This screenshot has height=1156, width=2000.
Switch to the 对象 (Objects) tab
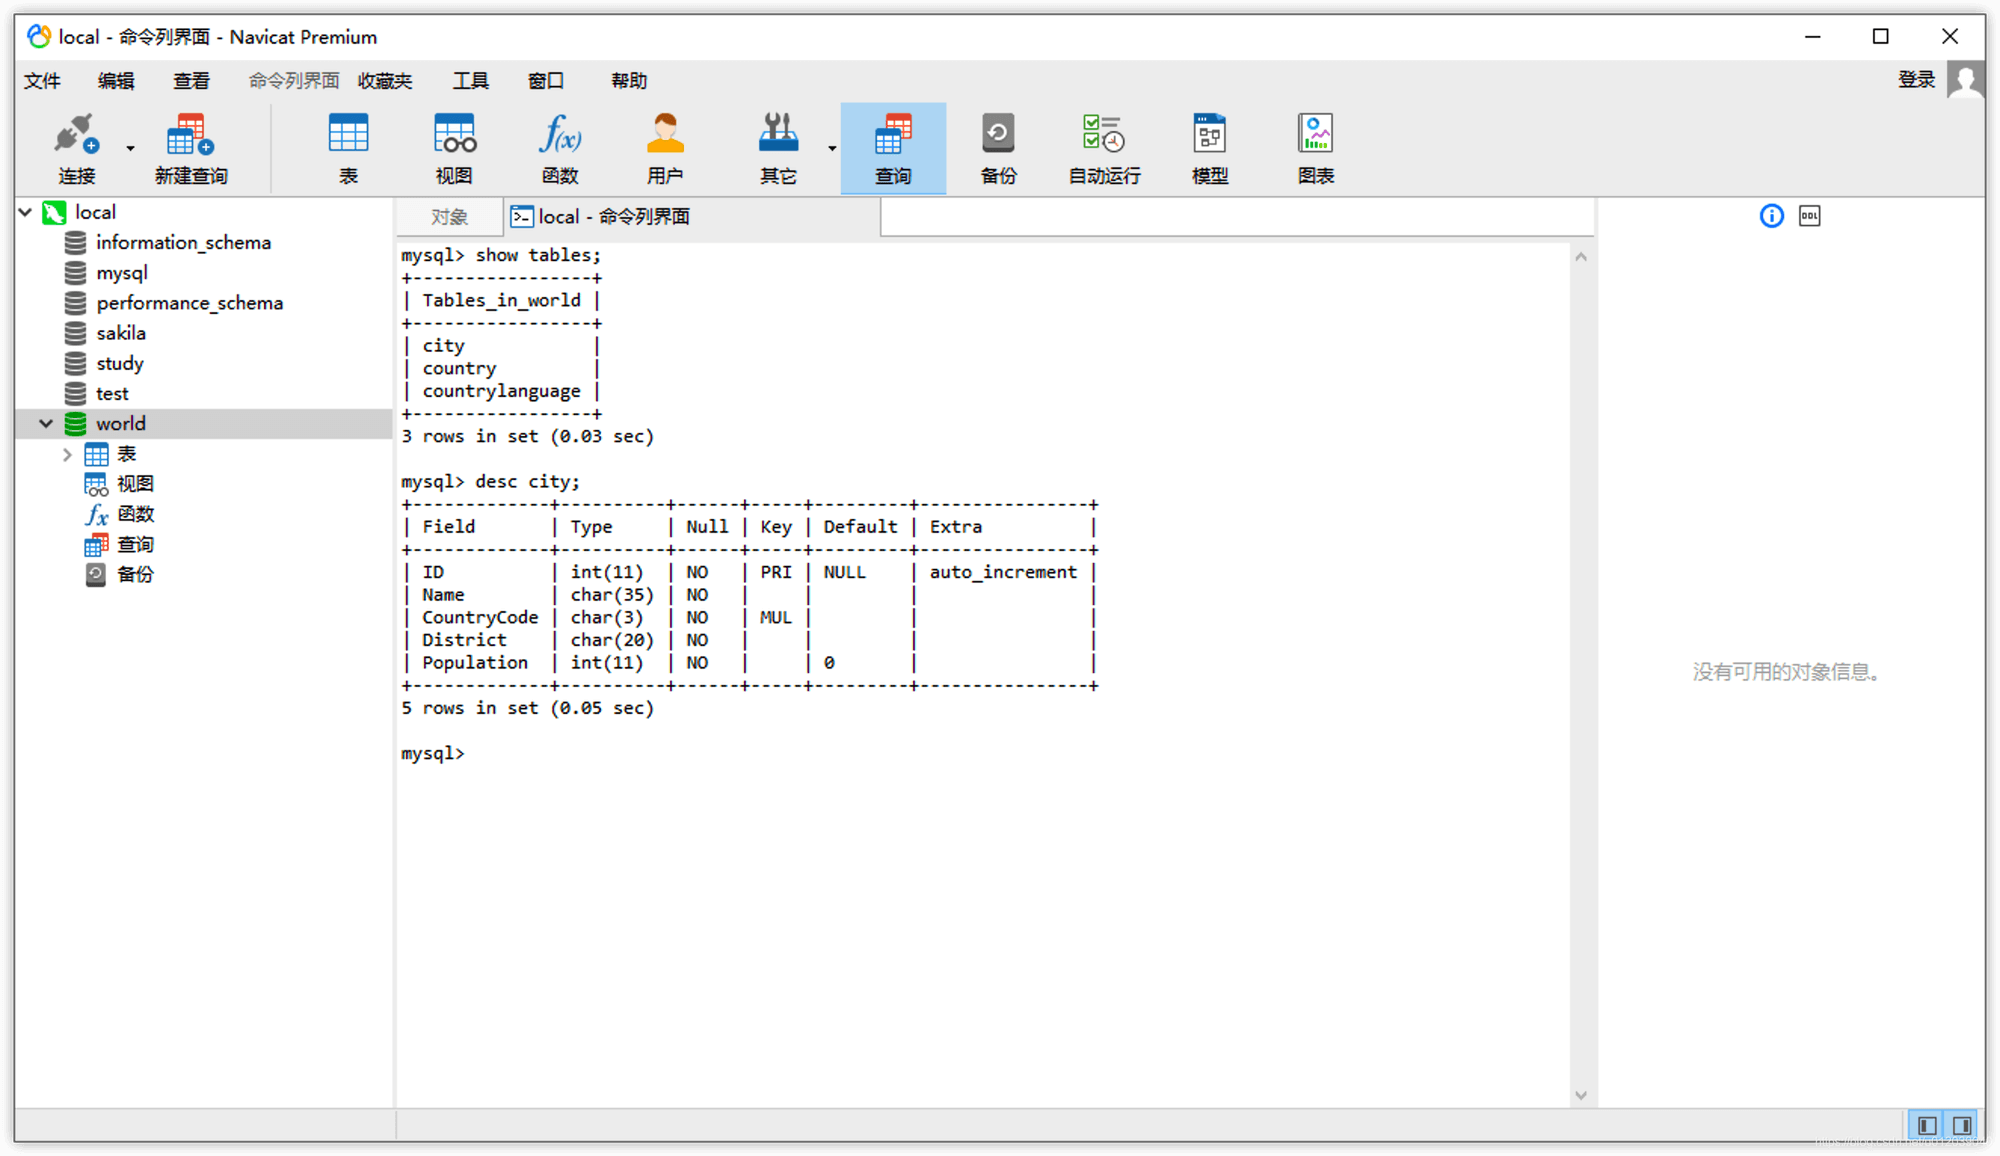(449, 217)
